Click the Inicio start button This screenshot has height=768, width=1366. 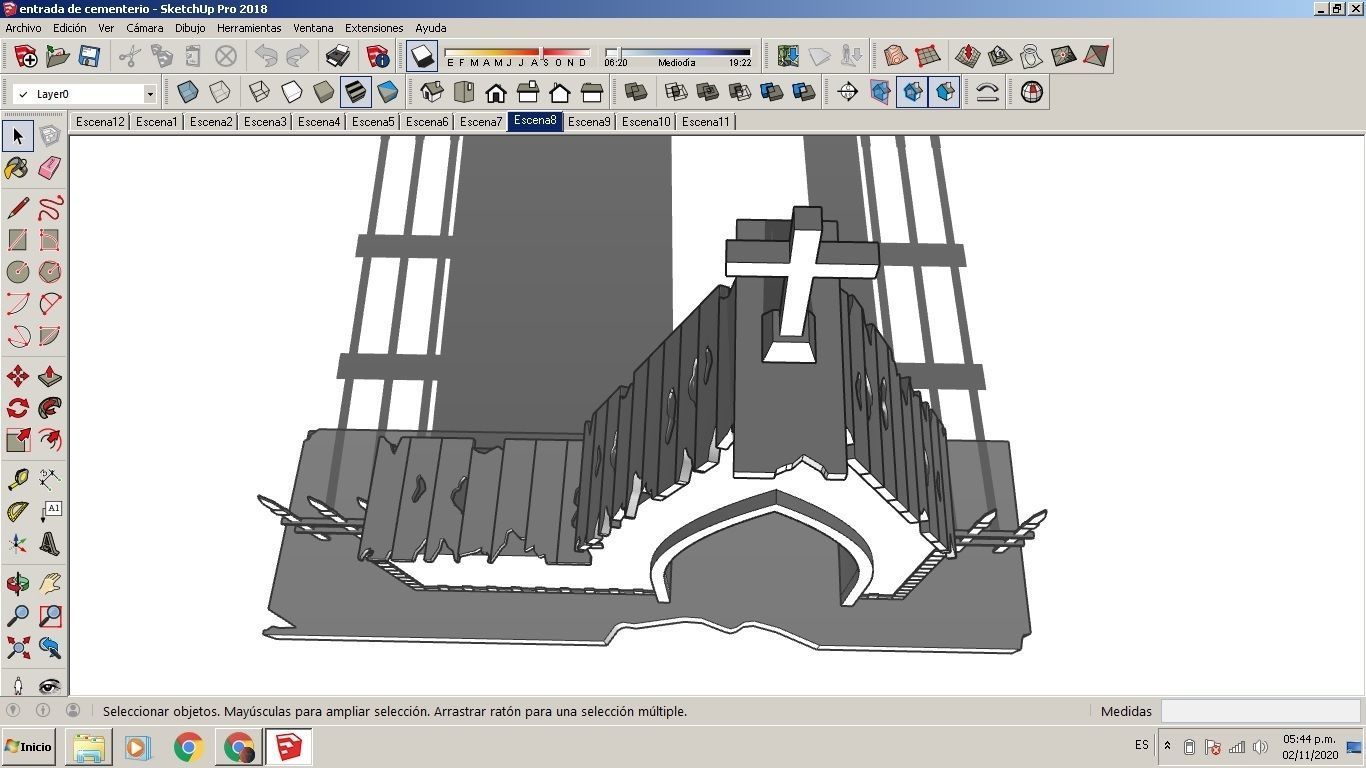28,746
